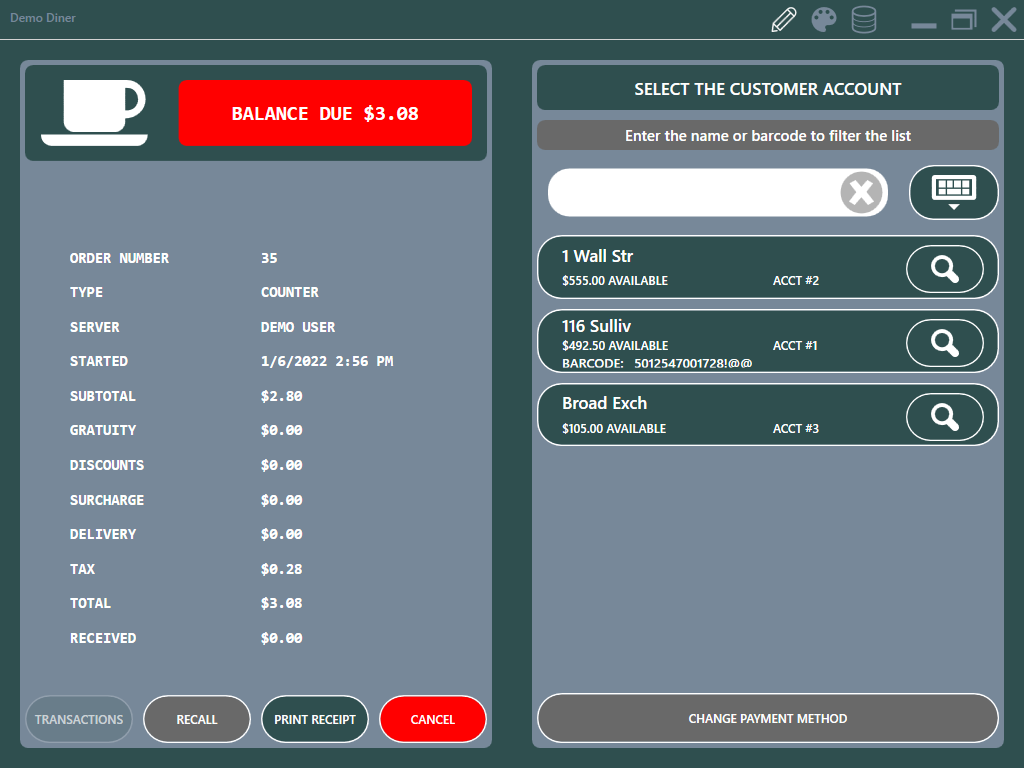
Task: Click the pencil edit icon in title bar
Action: (784, 20)
